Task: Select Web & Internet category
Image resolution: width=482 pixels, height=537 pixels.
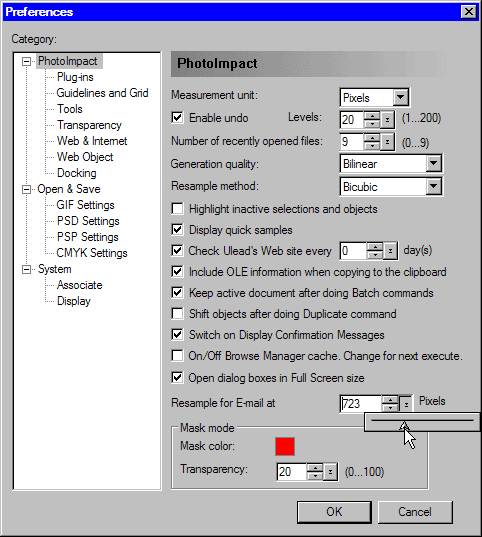Action: coord(92,141)
